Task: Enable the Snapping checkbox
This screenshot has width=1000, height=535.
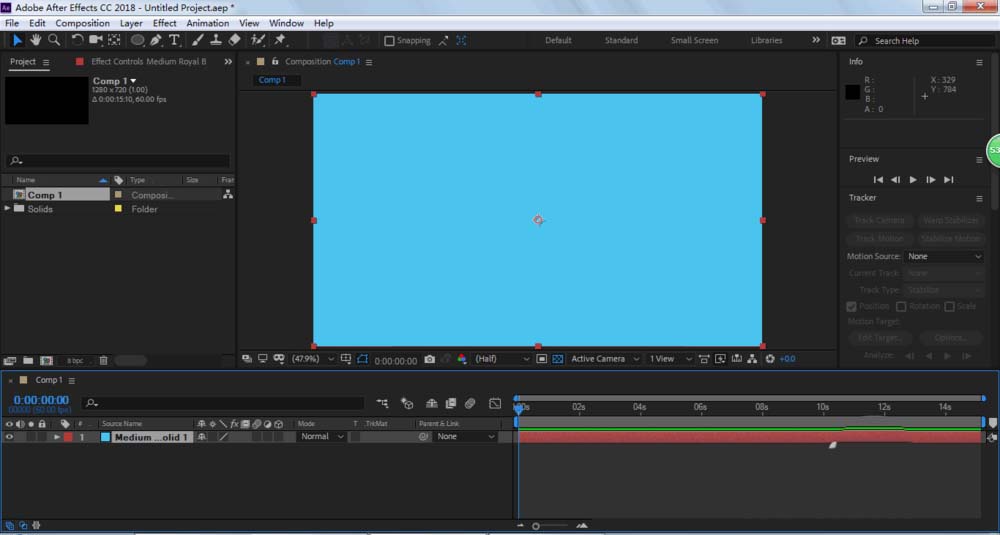Action: pos(389,41)
